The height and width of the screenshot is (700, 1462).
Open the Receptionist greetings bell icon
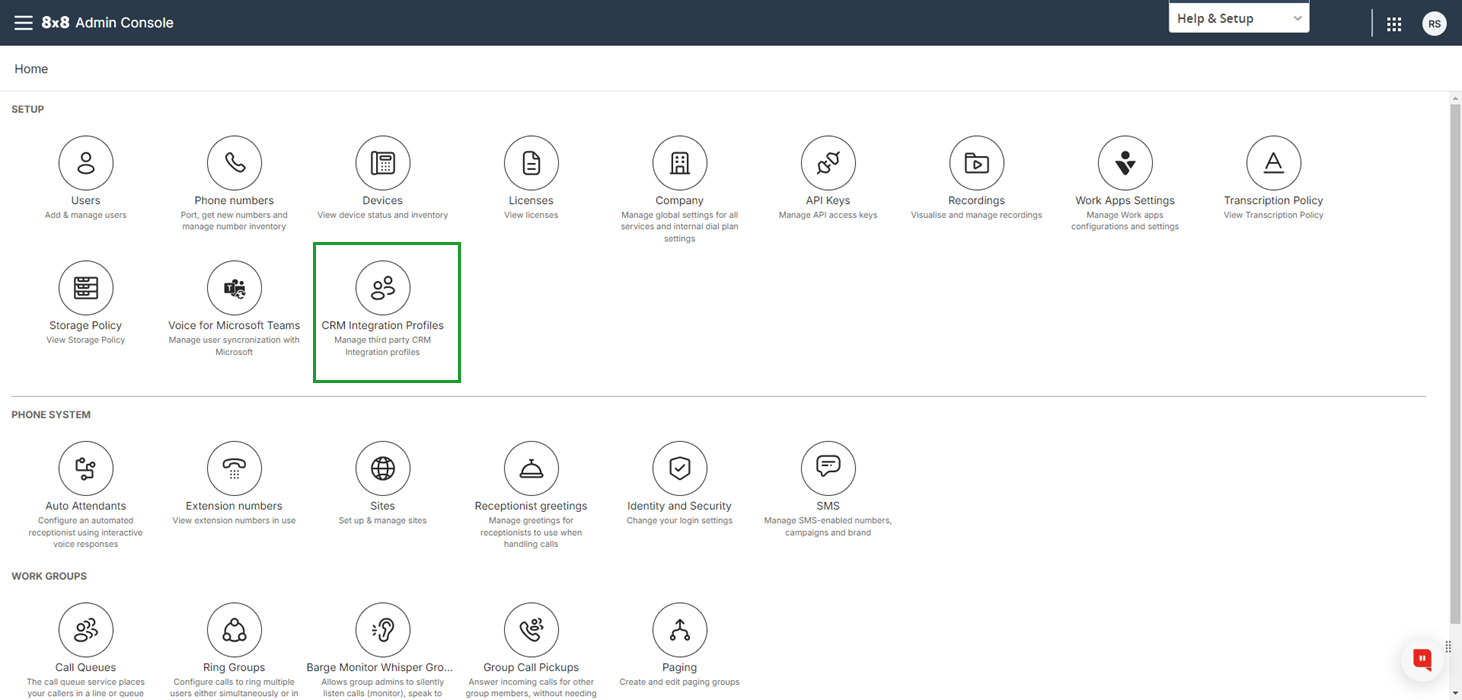point(531,468)
